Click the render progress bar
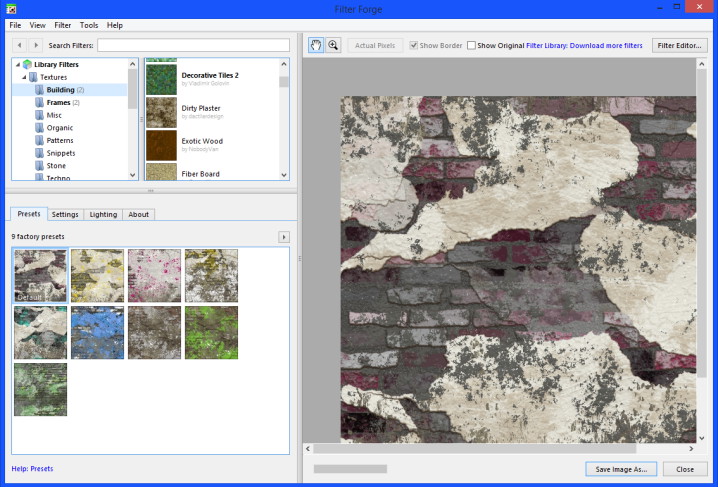718x487 pixels. pos(350,469)
